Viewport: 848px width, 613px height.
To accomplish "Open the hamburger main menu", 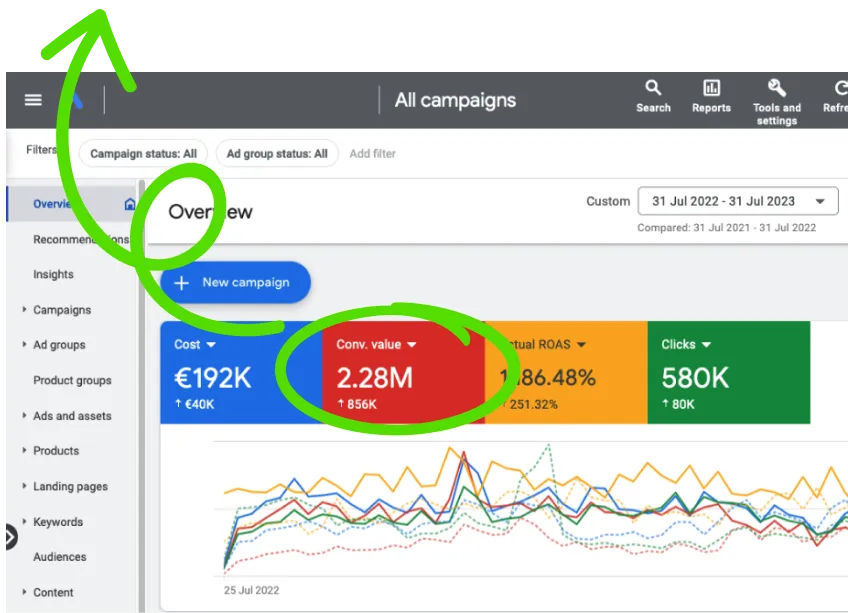I will (x=33, y=100).
